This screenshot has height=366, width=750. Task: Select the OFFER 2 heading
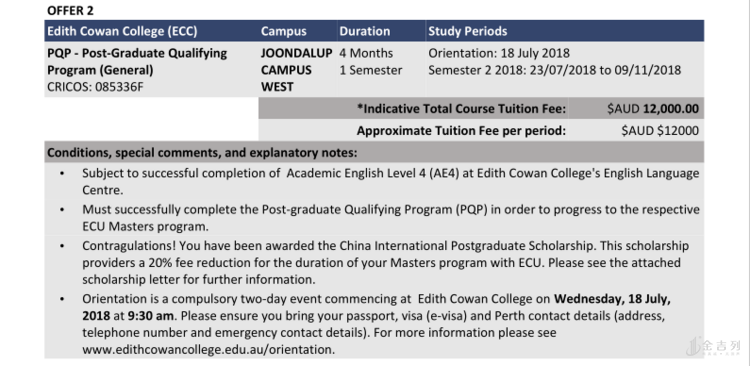70,10
